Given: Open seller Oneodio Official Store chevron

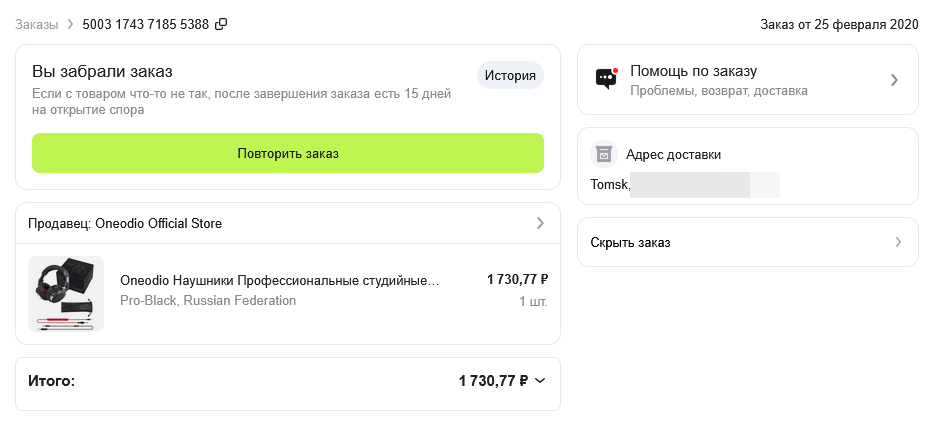Looking at the screenshot, I should click(x=540, y=223).
